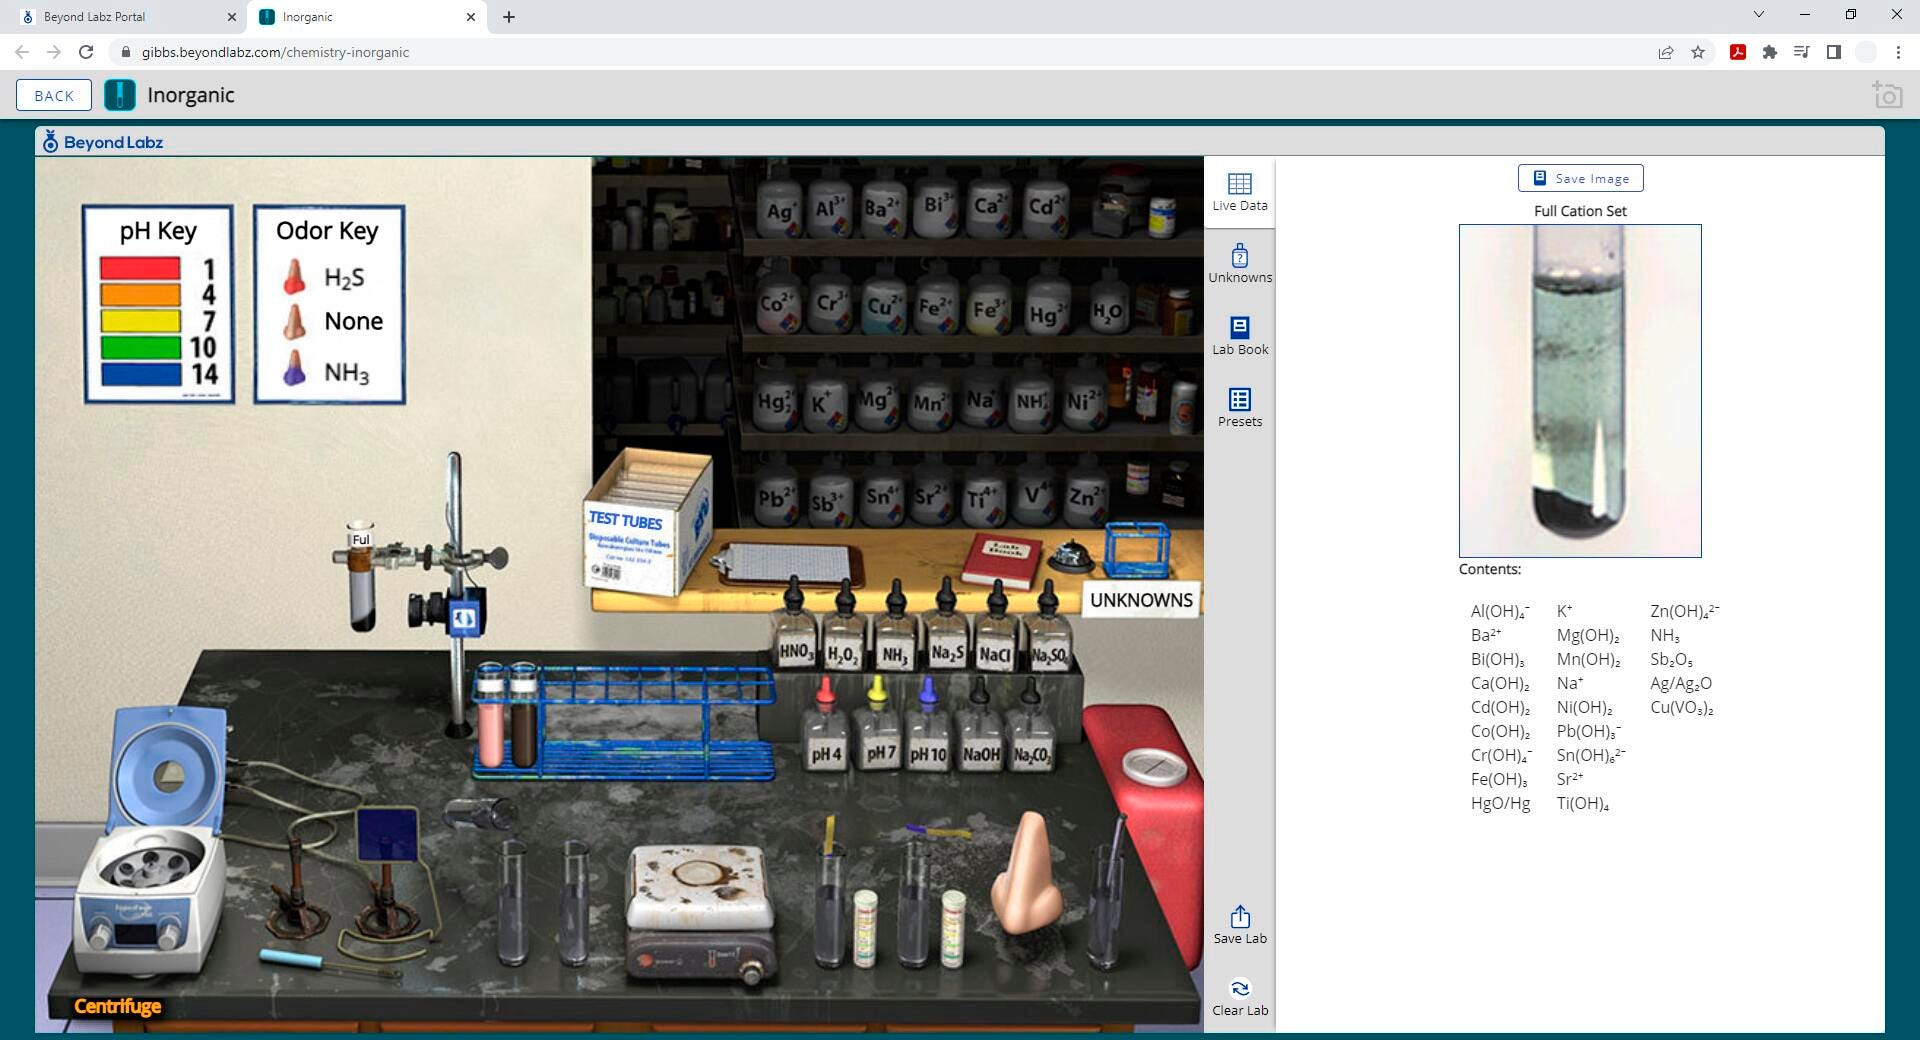
Task: Click the camera screenshot icon
Action: (x=1886, y=95)
